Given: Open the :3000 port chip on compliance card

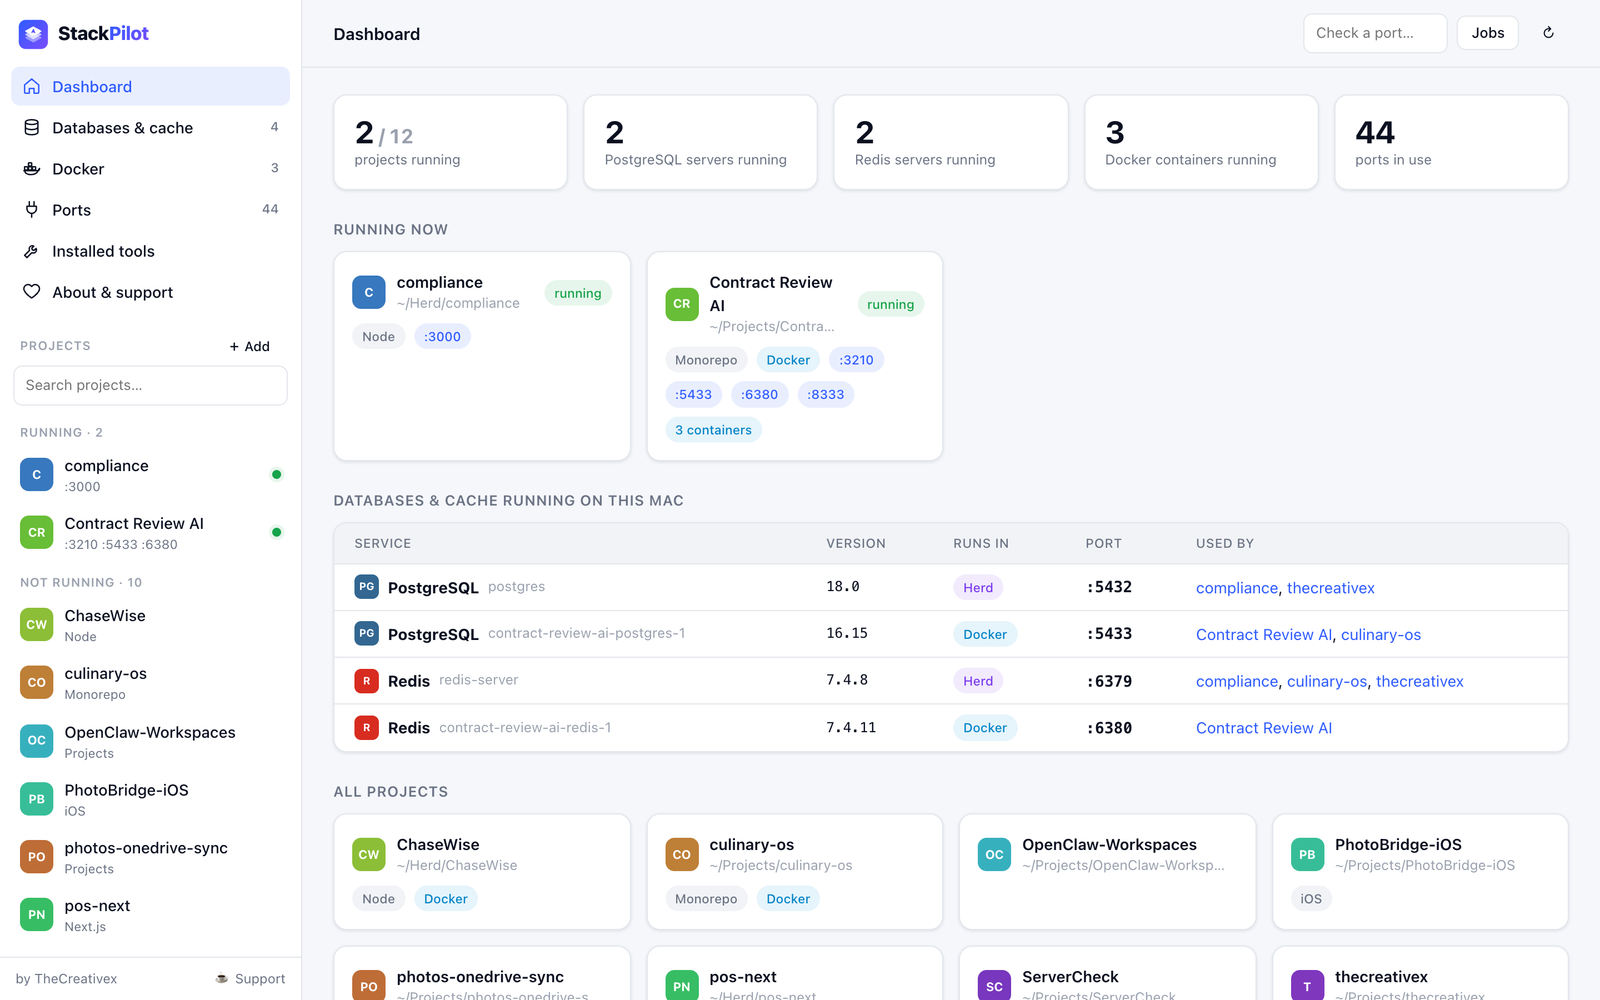Looking at the screenshot, I should point(442,337).
